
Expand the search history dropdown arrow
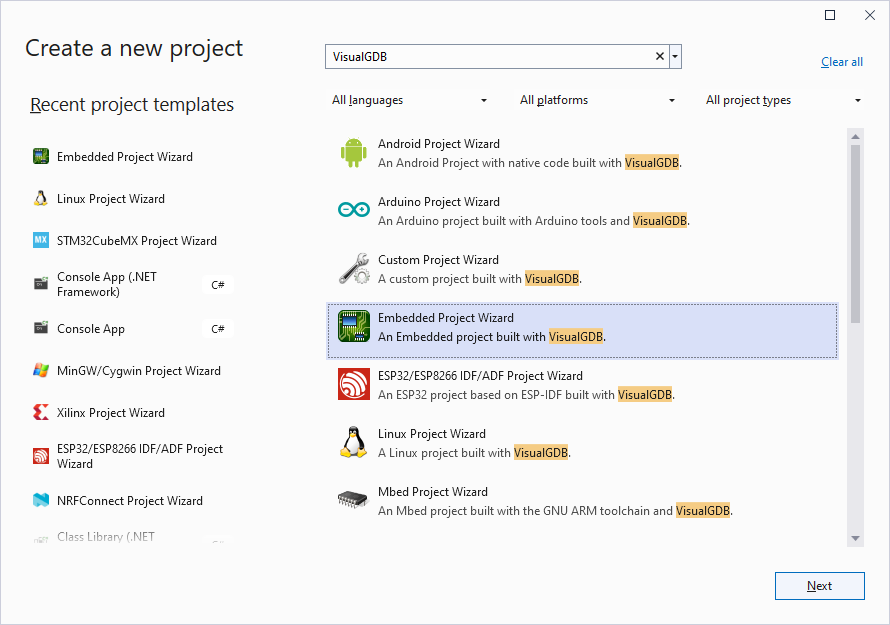(x=675, y=57)
